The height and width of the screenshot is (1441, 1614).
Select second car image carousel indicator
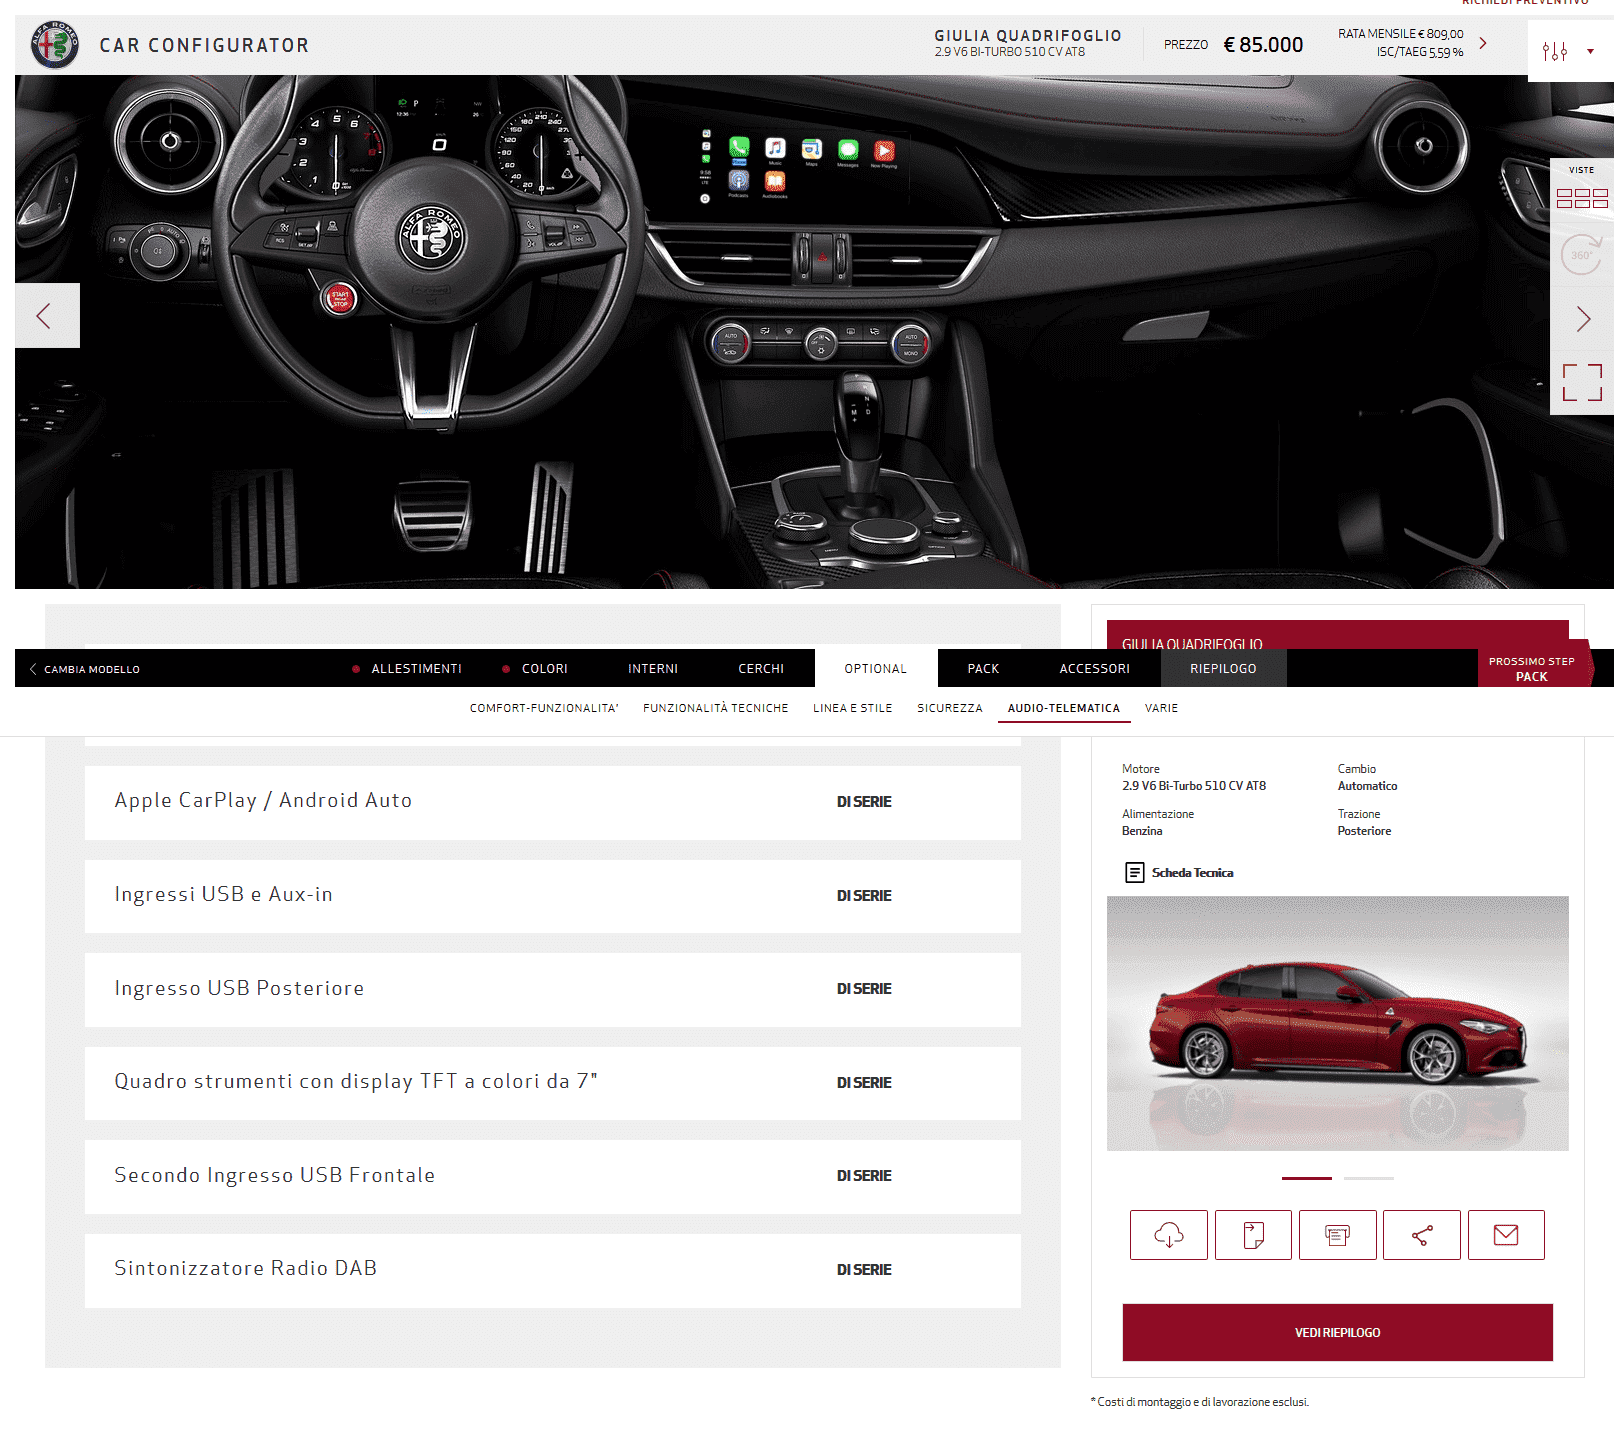point(1368,1178)
